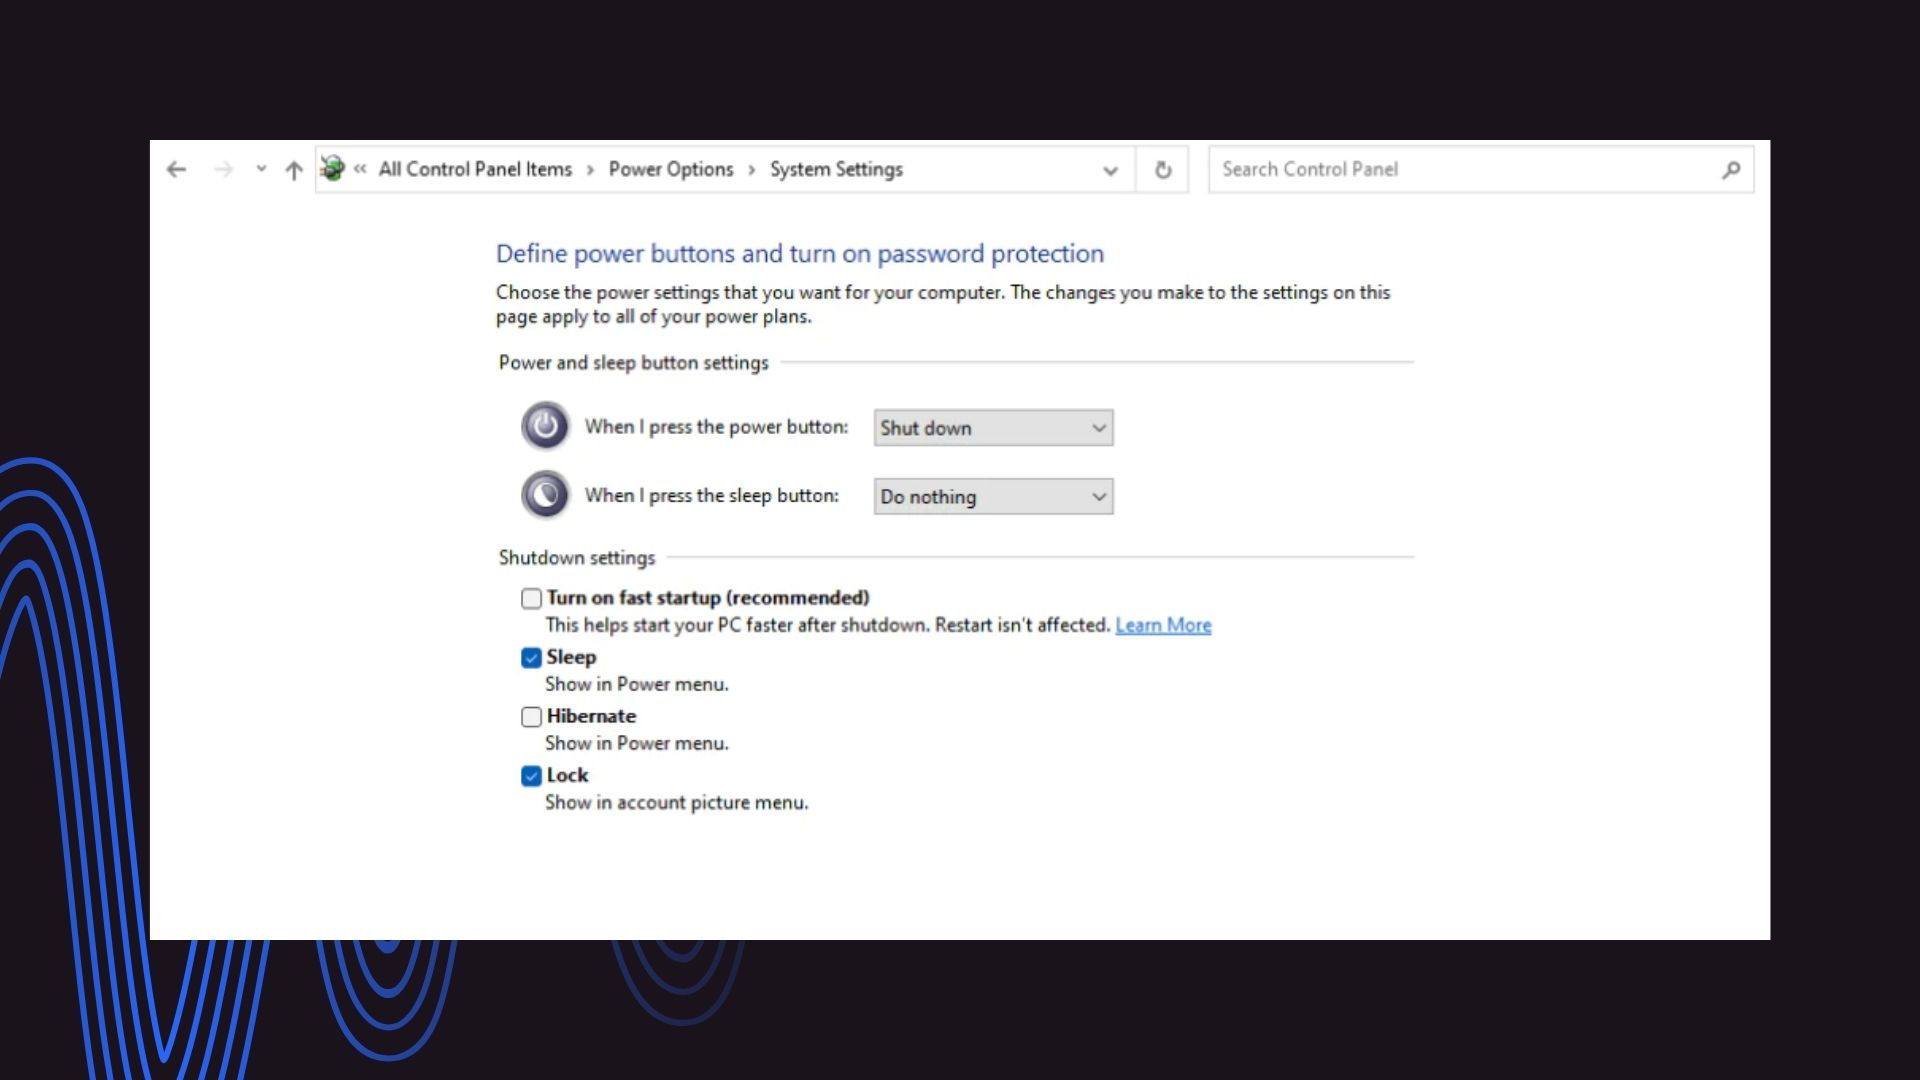Click 'Shutdown settings' section label
The image size is (1920, 1080).
click(x=577, y=557)
